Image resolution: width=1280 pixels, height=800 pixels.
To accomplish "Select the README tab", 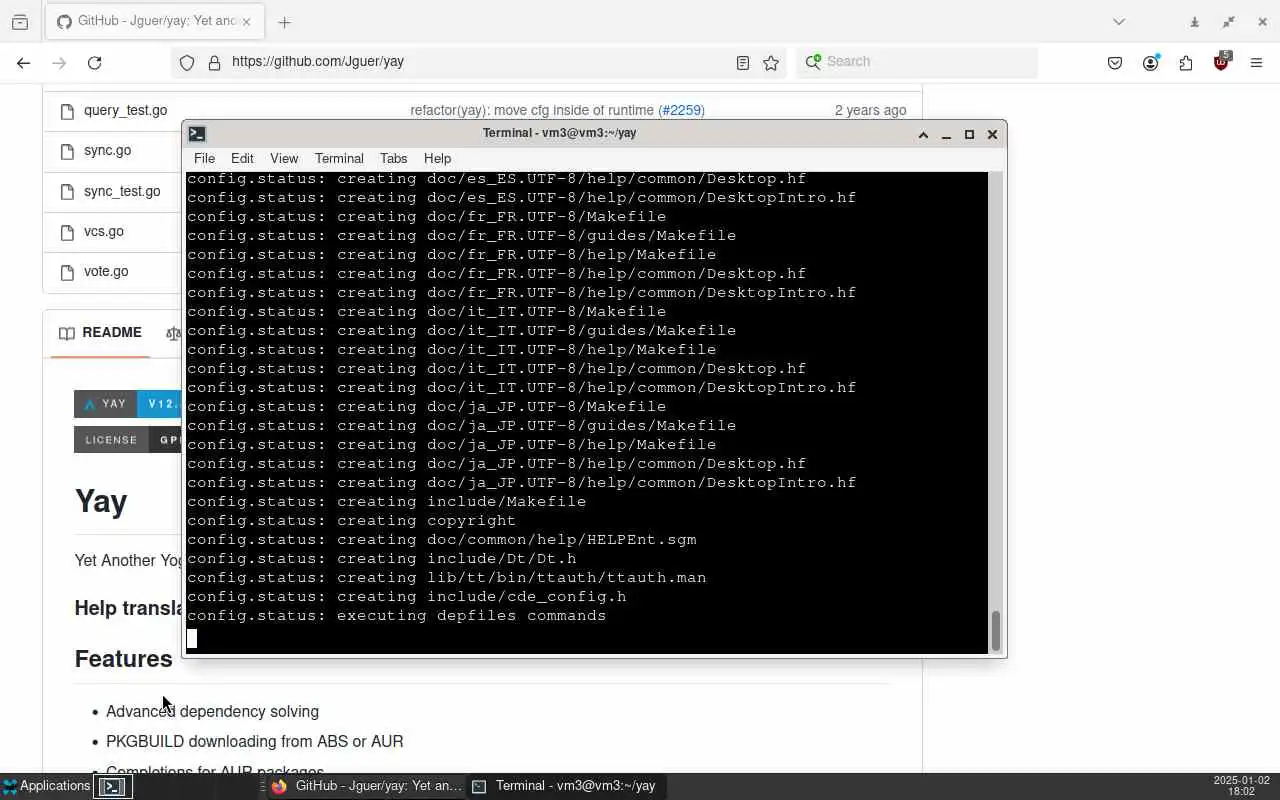I will coord(100,332).
